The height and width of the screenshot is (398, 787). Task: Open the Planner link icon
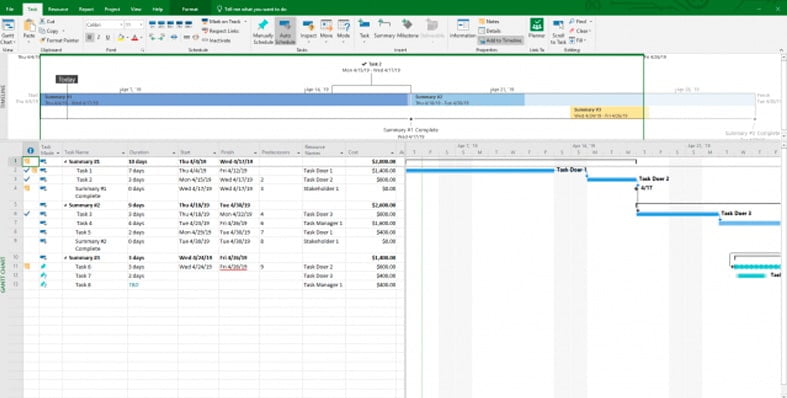coord(536,29)
